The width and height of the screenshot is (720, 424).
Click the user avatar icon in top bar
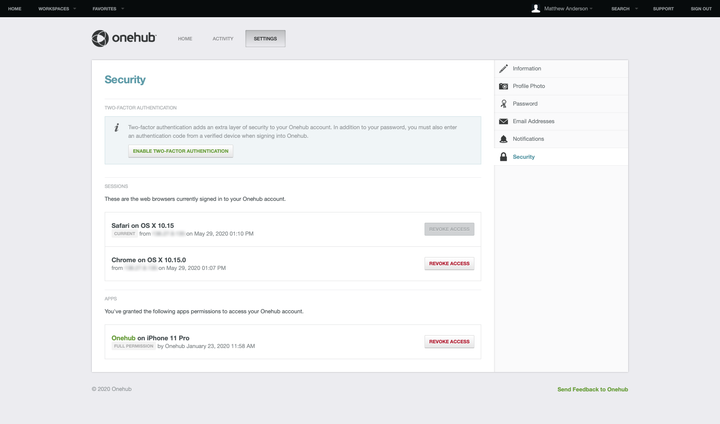point(535,8)
